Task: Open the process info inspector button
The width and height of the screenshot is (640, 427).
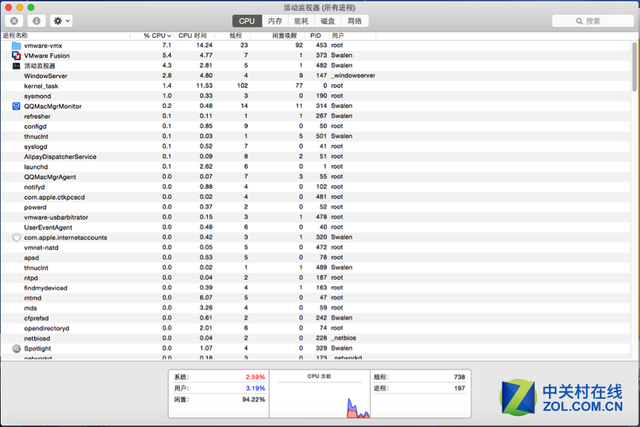Action: tap(36, 21)
